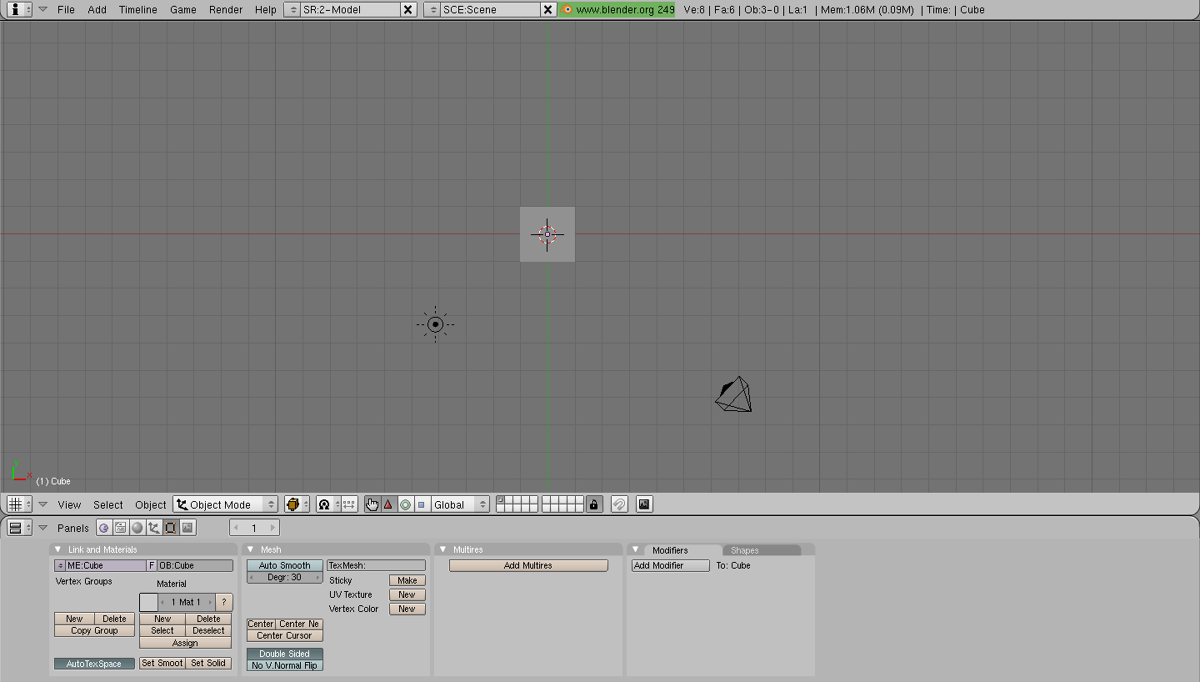
Task: Click the Add Multires button
Action: tap(528, 565)
